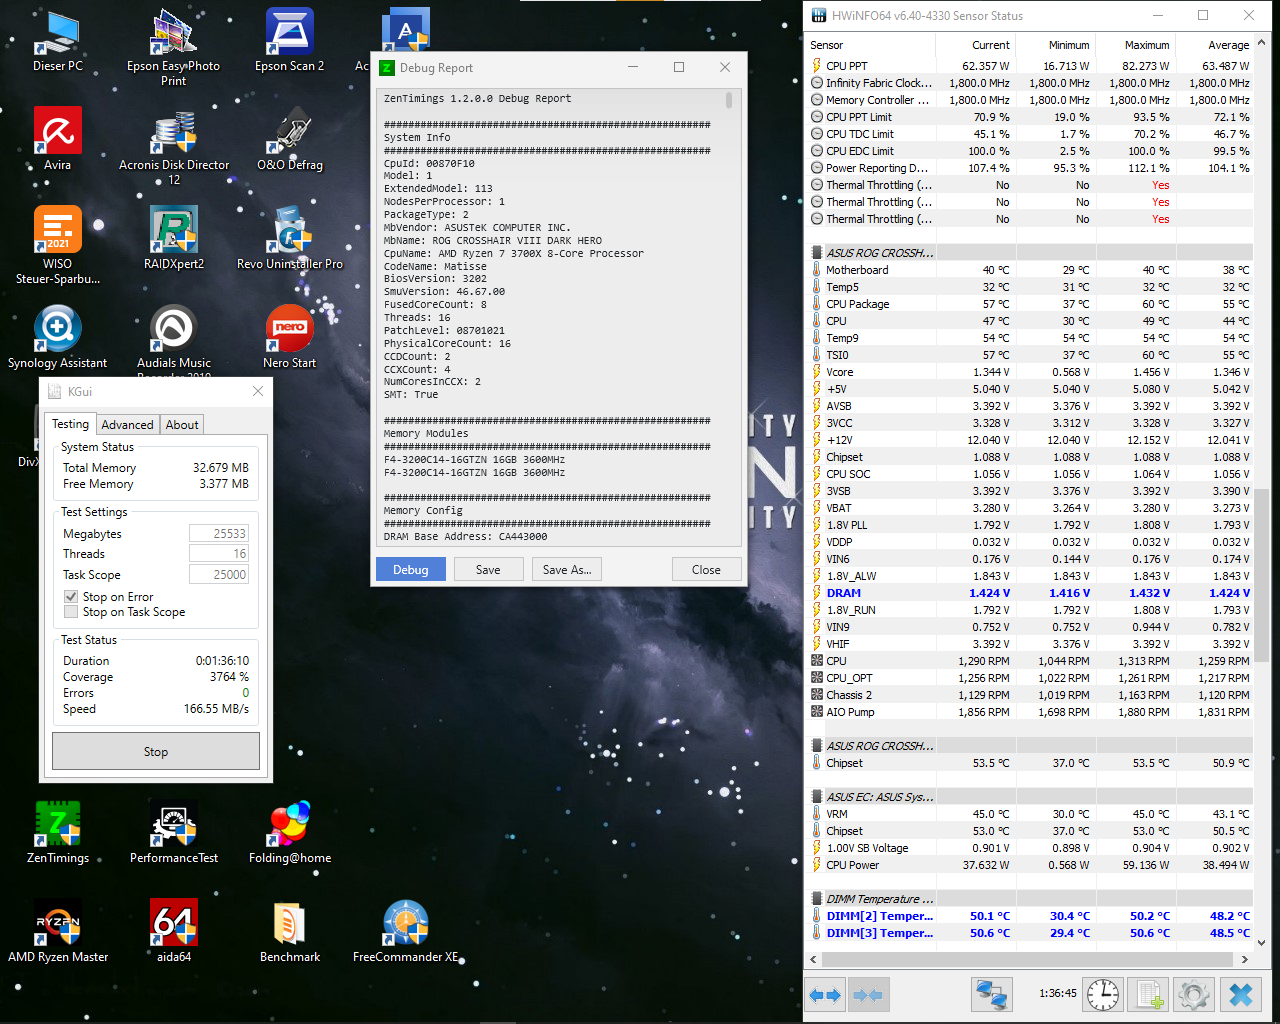Open Avira desktop icon
The height and width of the screenshot is (1024, 1280).
point(58,140)
